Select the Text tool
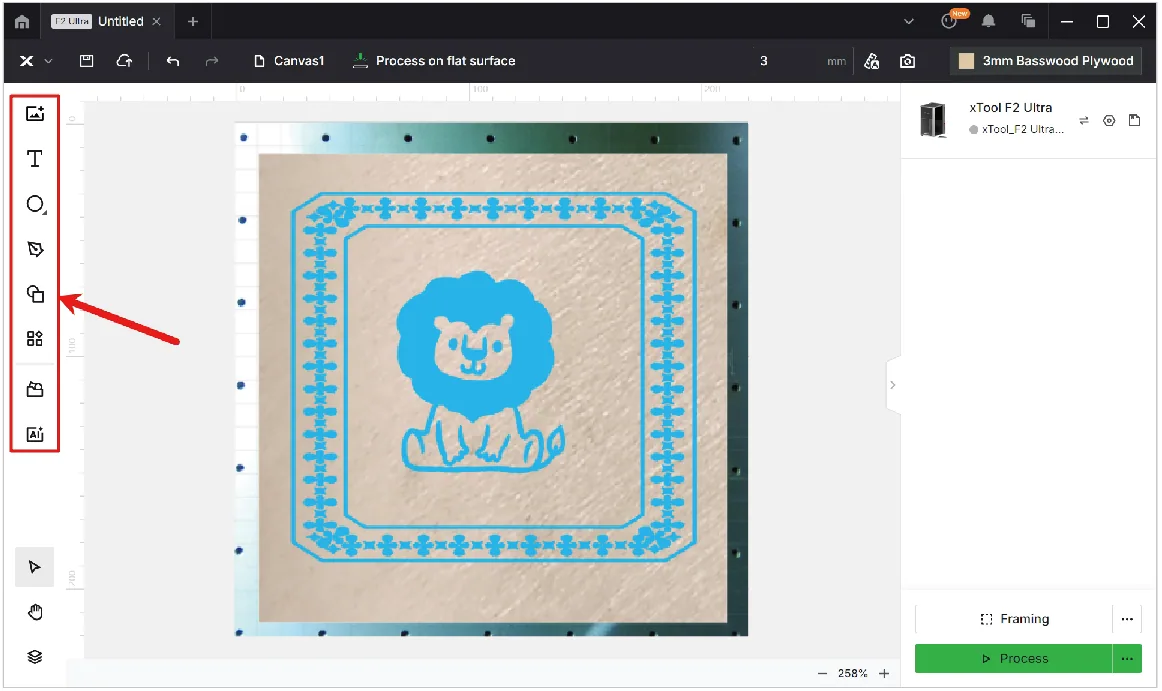Screen dimensions: 1162x691 [x=35, y=159]
